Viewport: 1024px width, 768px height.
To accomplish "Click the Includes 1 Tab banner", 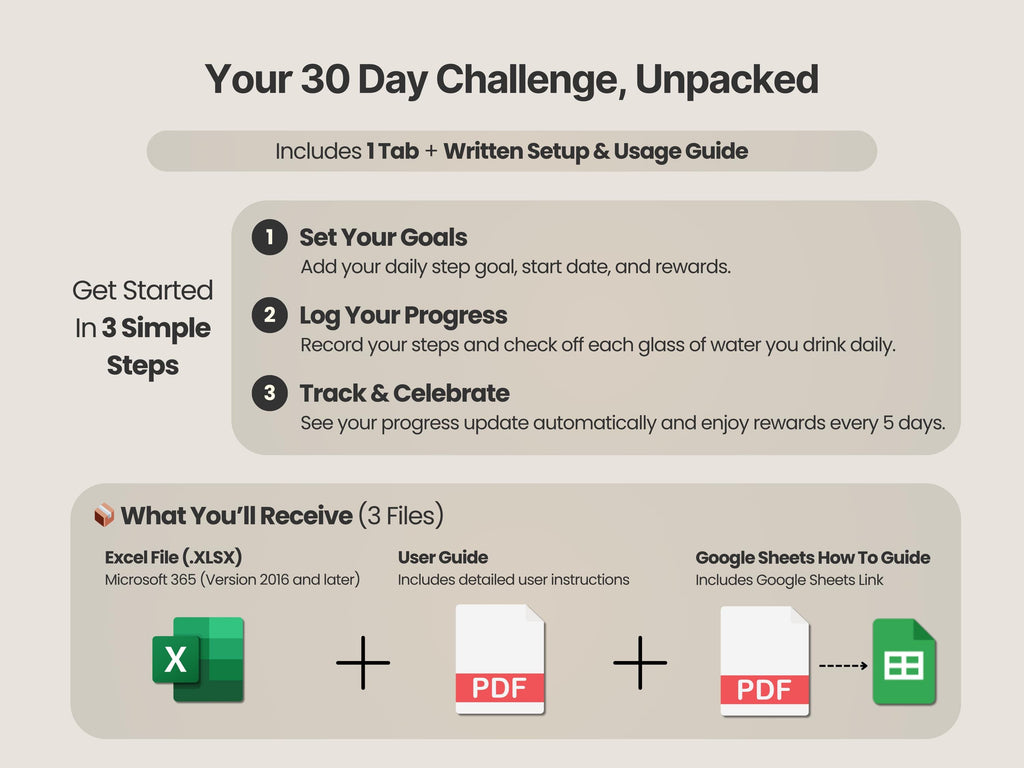I will [511, 151].
